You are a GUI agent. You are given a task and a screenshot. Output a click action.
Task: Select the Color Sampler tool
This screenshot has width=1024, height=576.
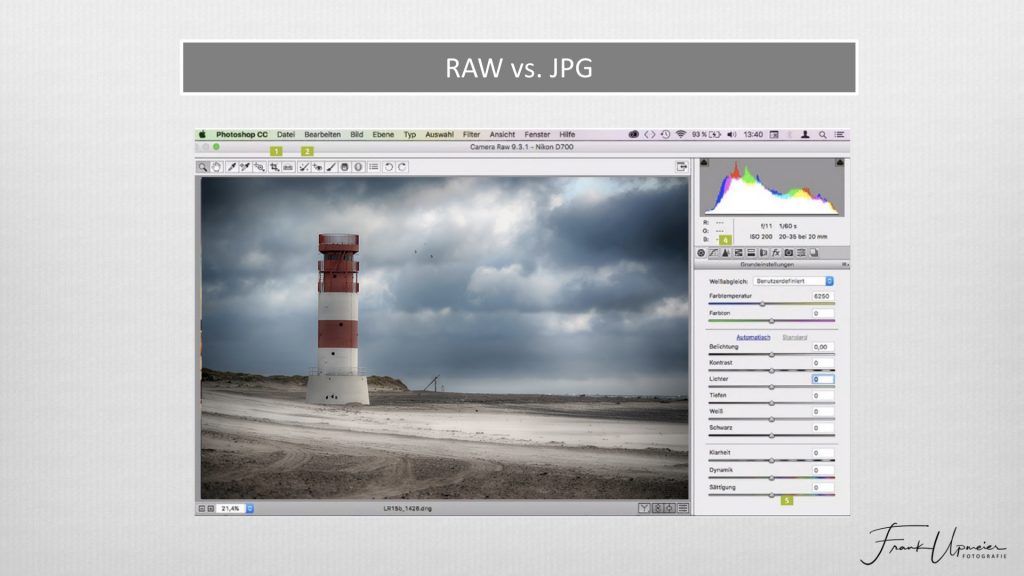pos(245,167)
